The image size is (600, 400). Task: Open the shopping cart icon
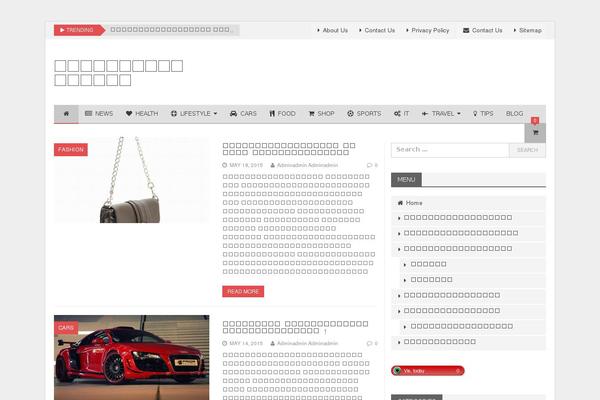pos(535,132)
